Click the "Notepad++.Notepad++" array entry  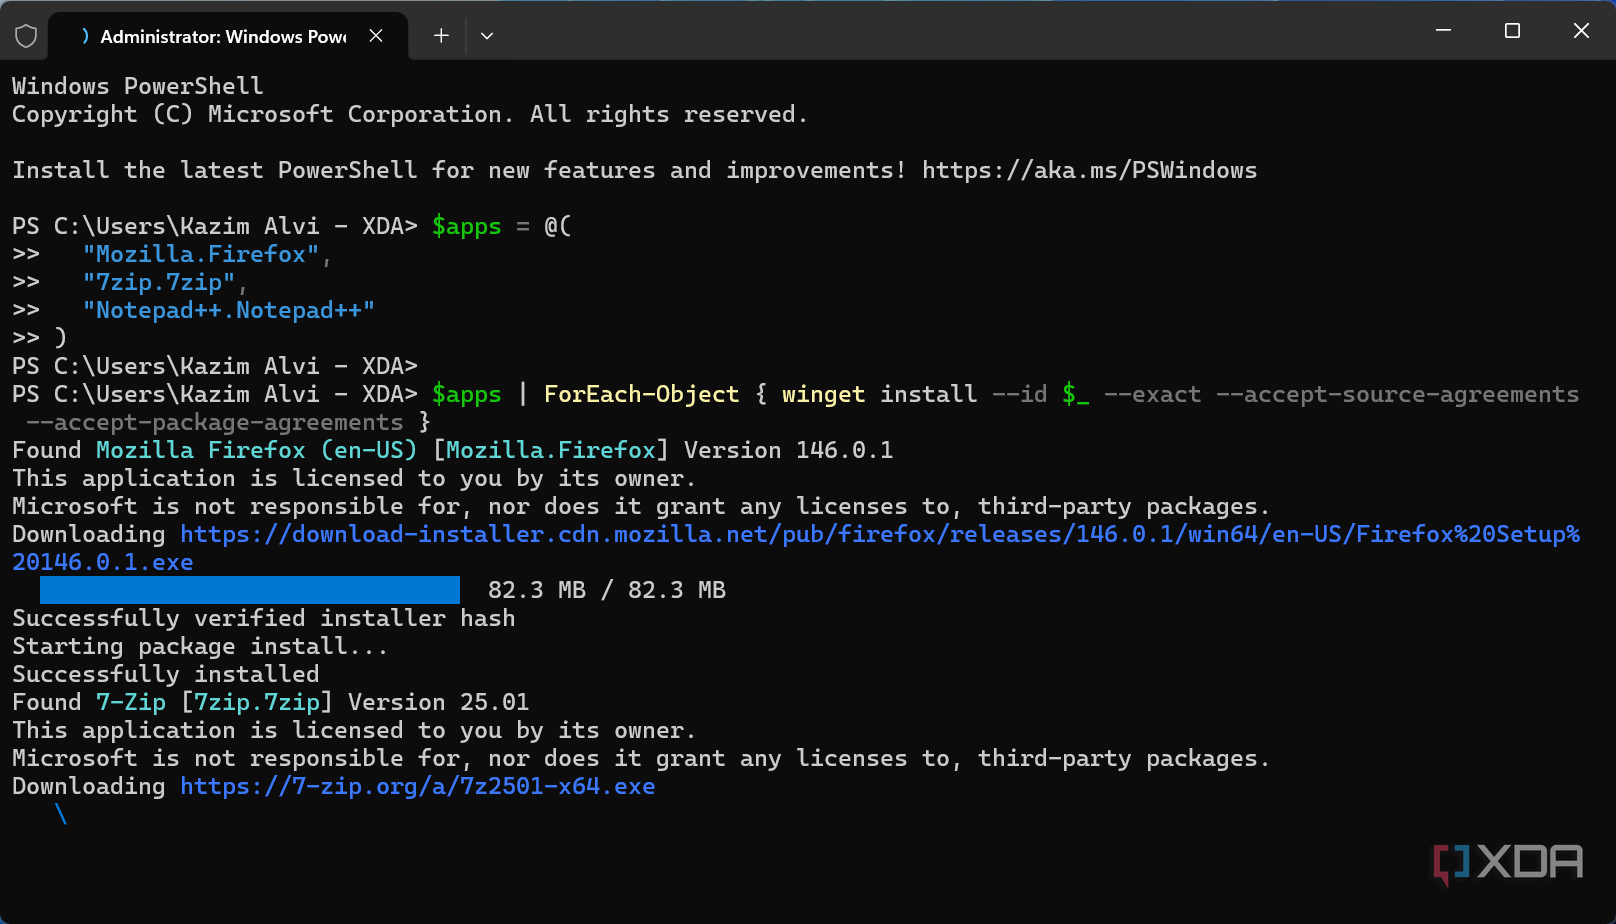click(x=229, y=310)
